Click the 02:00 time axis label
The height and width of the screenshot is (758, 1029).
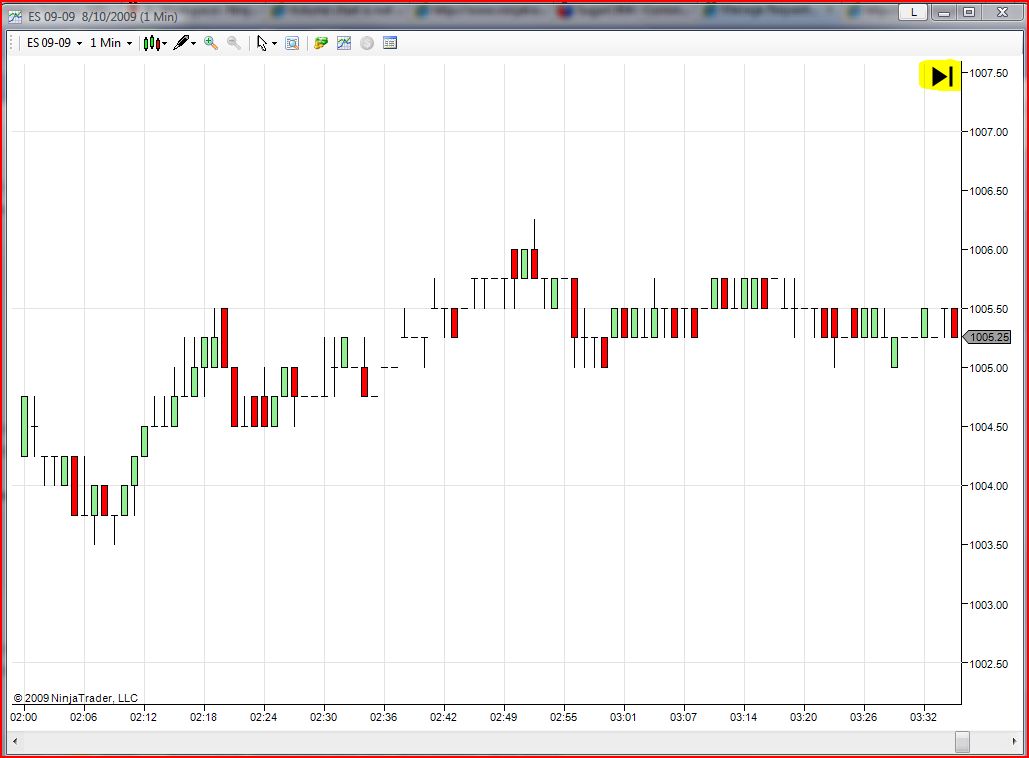coord(24,717)
